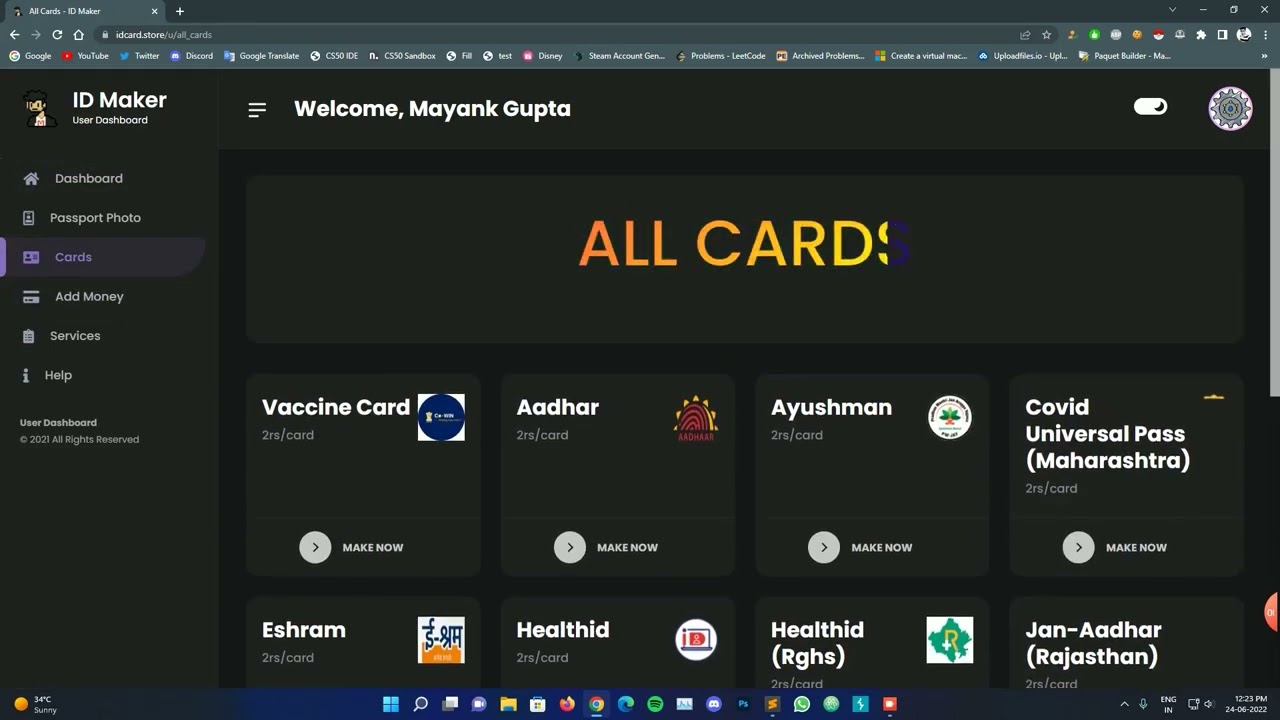The width and height of the screenshot is (1280, 720).
Task: Open the Pokeball extension icon
Action: (1159, 34)
